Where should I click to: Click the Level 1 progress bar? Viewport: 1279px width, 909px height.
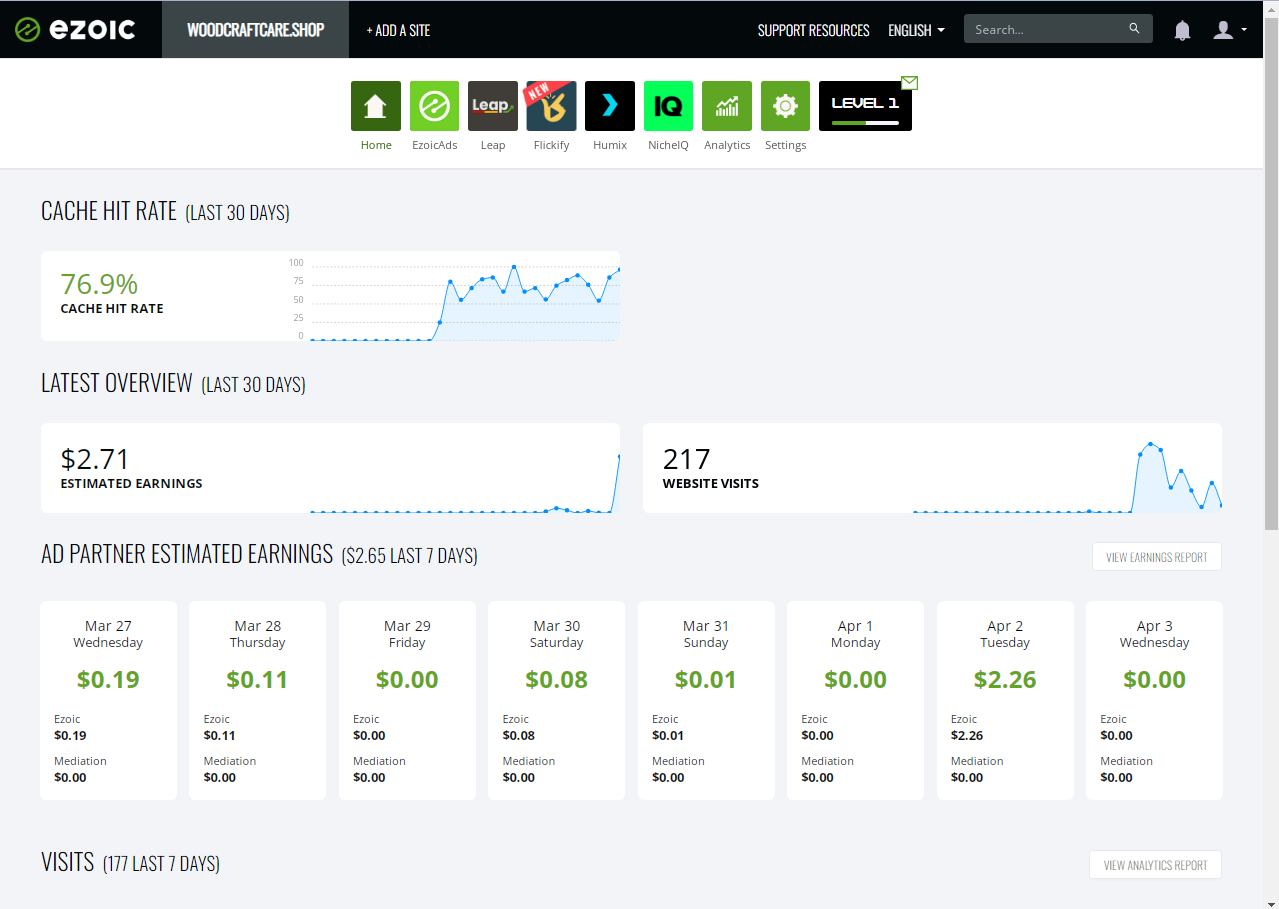[865, 122]
